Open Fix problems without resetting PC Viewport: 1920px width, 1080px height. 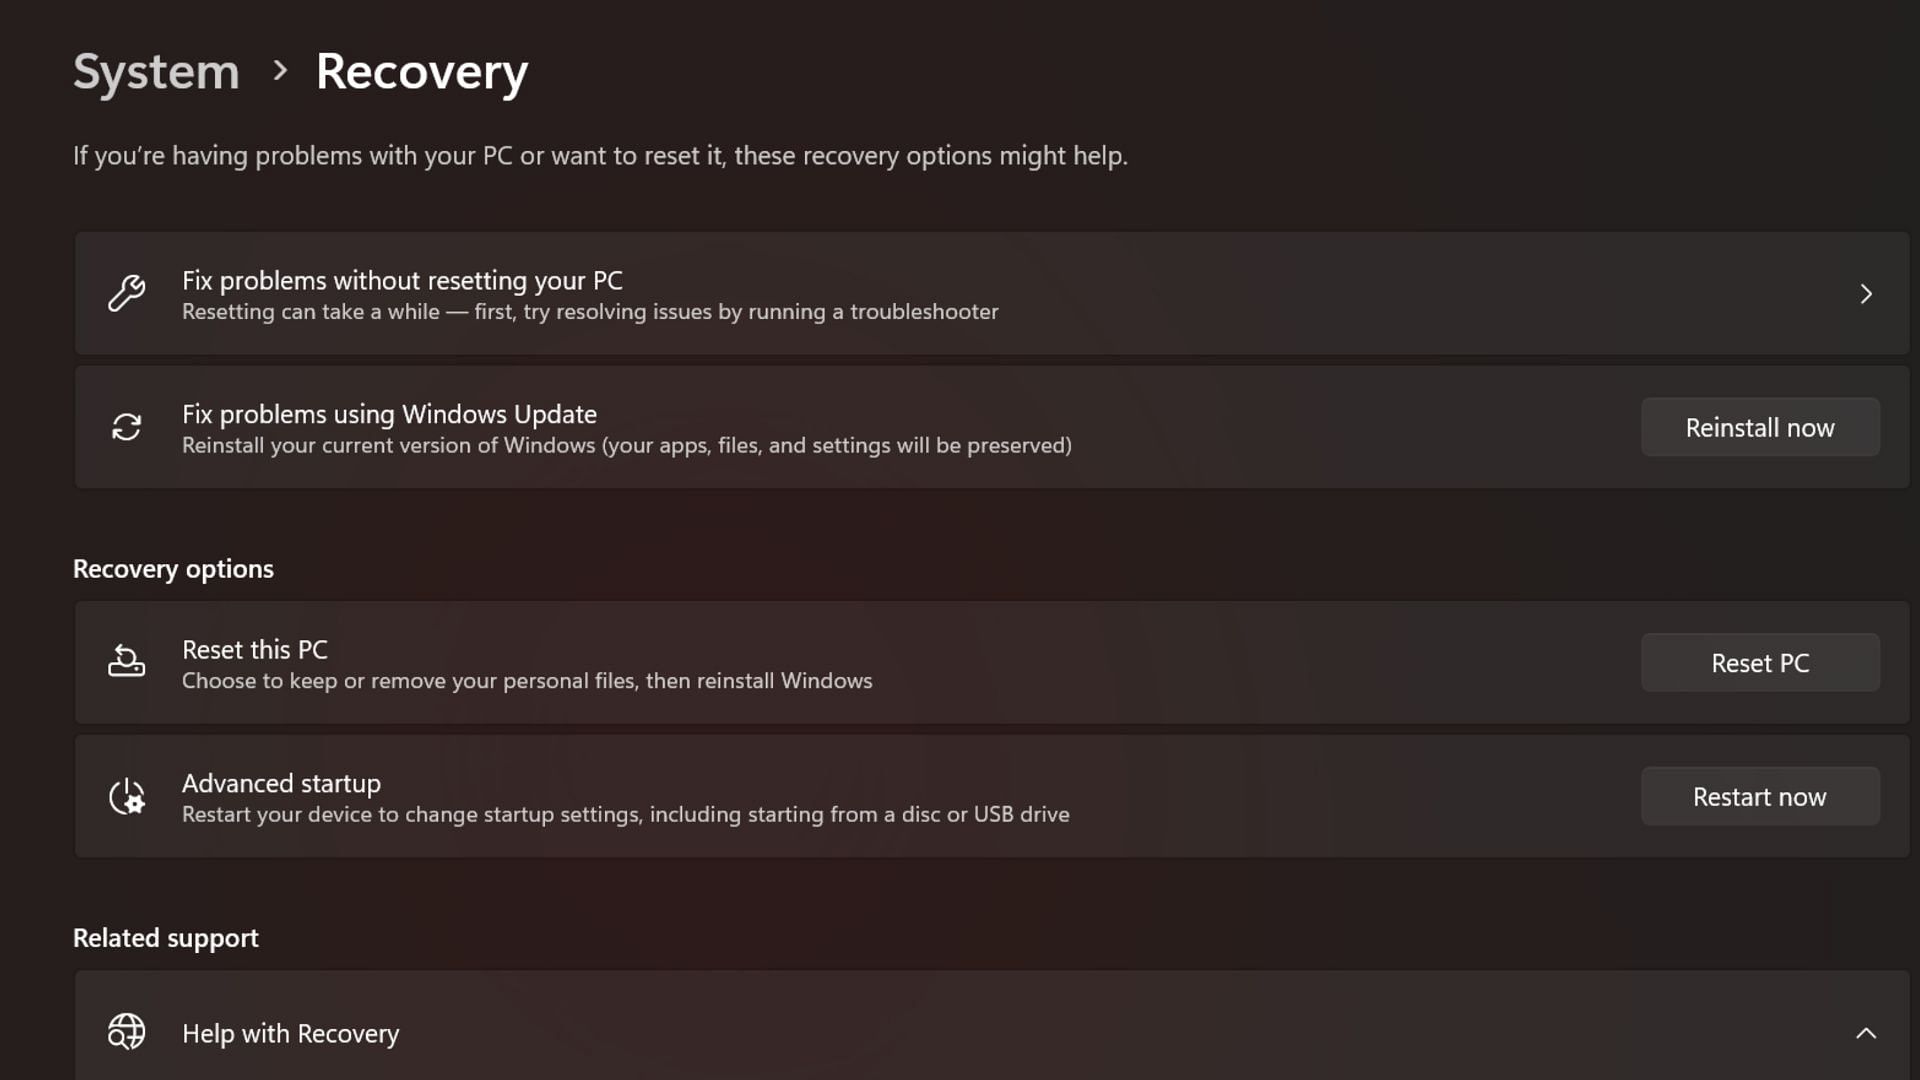pos(984,293)
